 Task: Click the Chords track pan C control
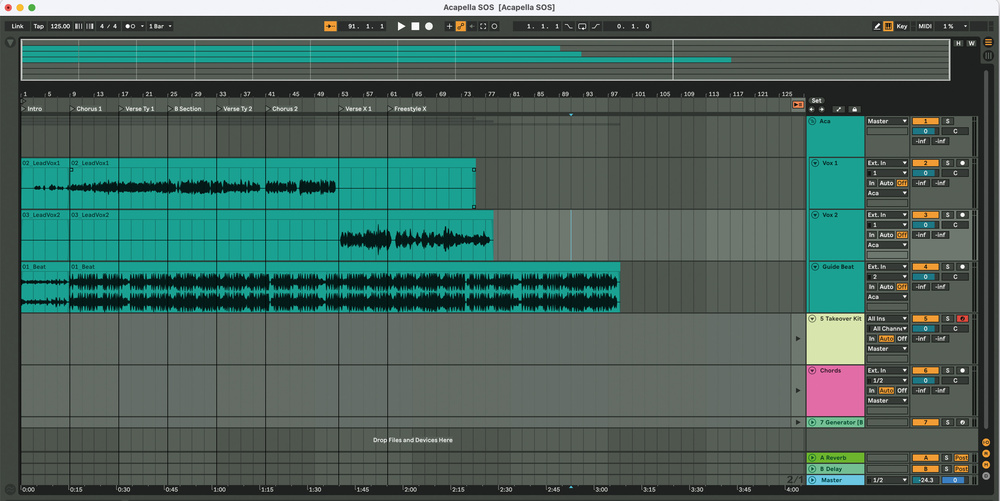click(x=955, y=381)
